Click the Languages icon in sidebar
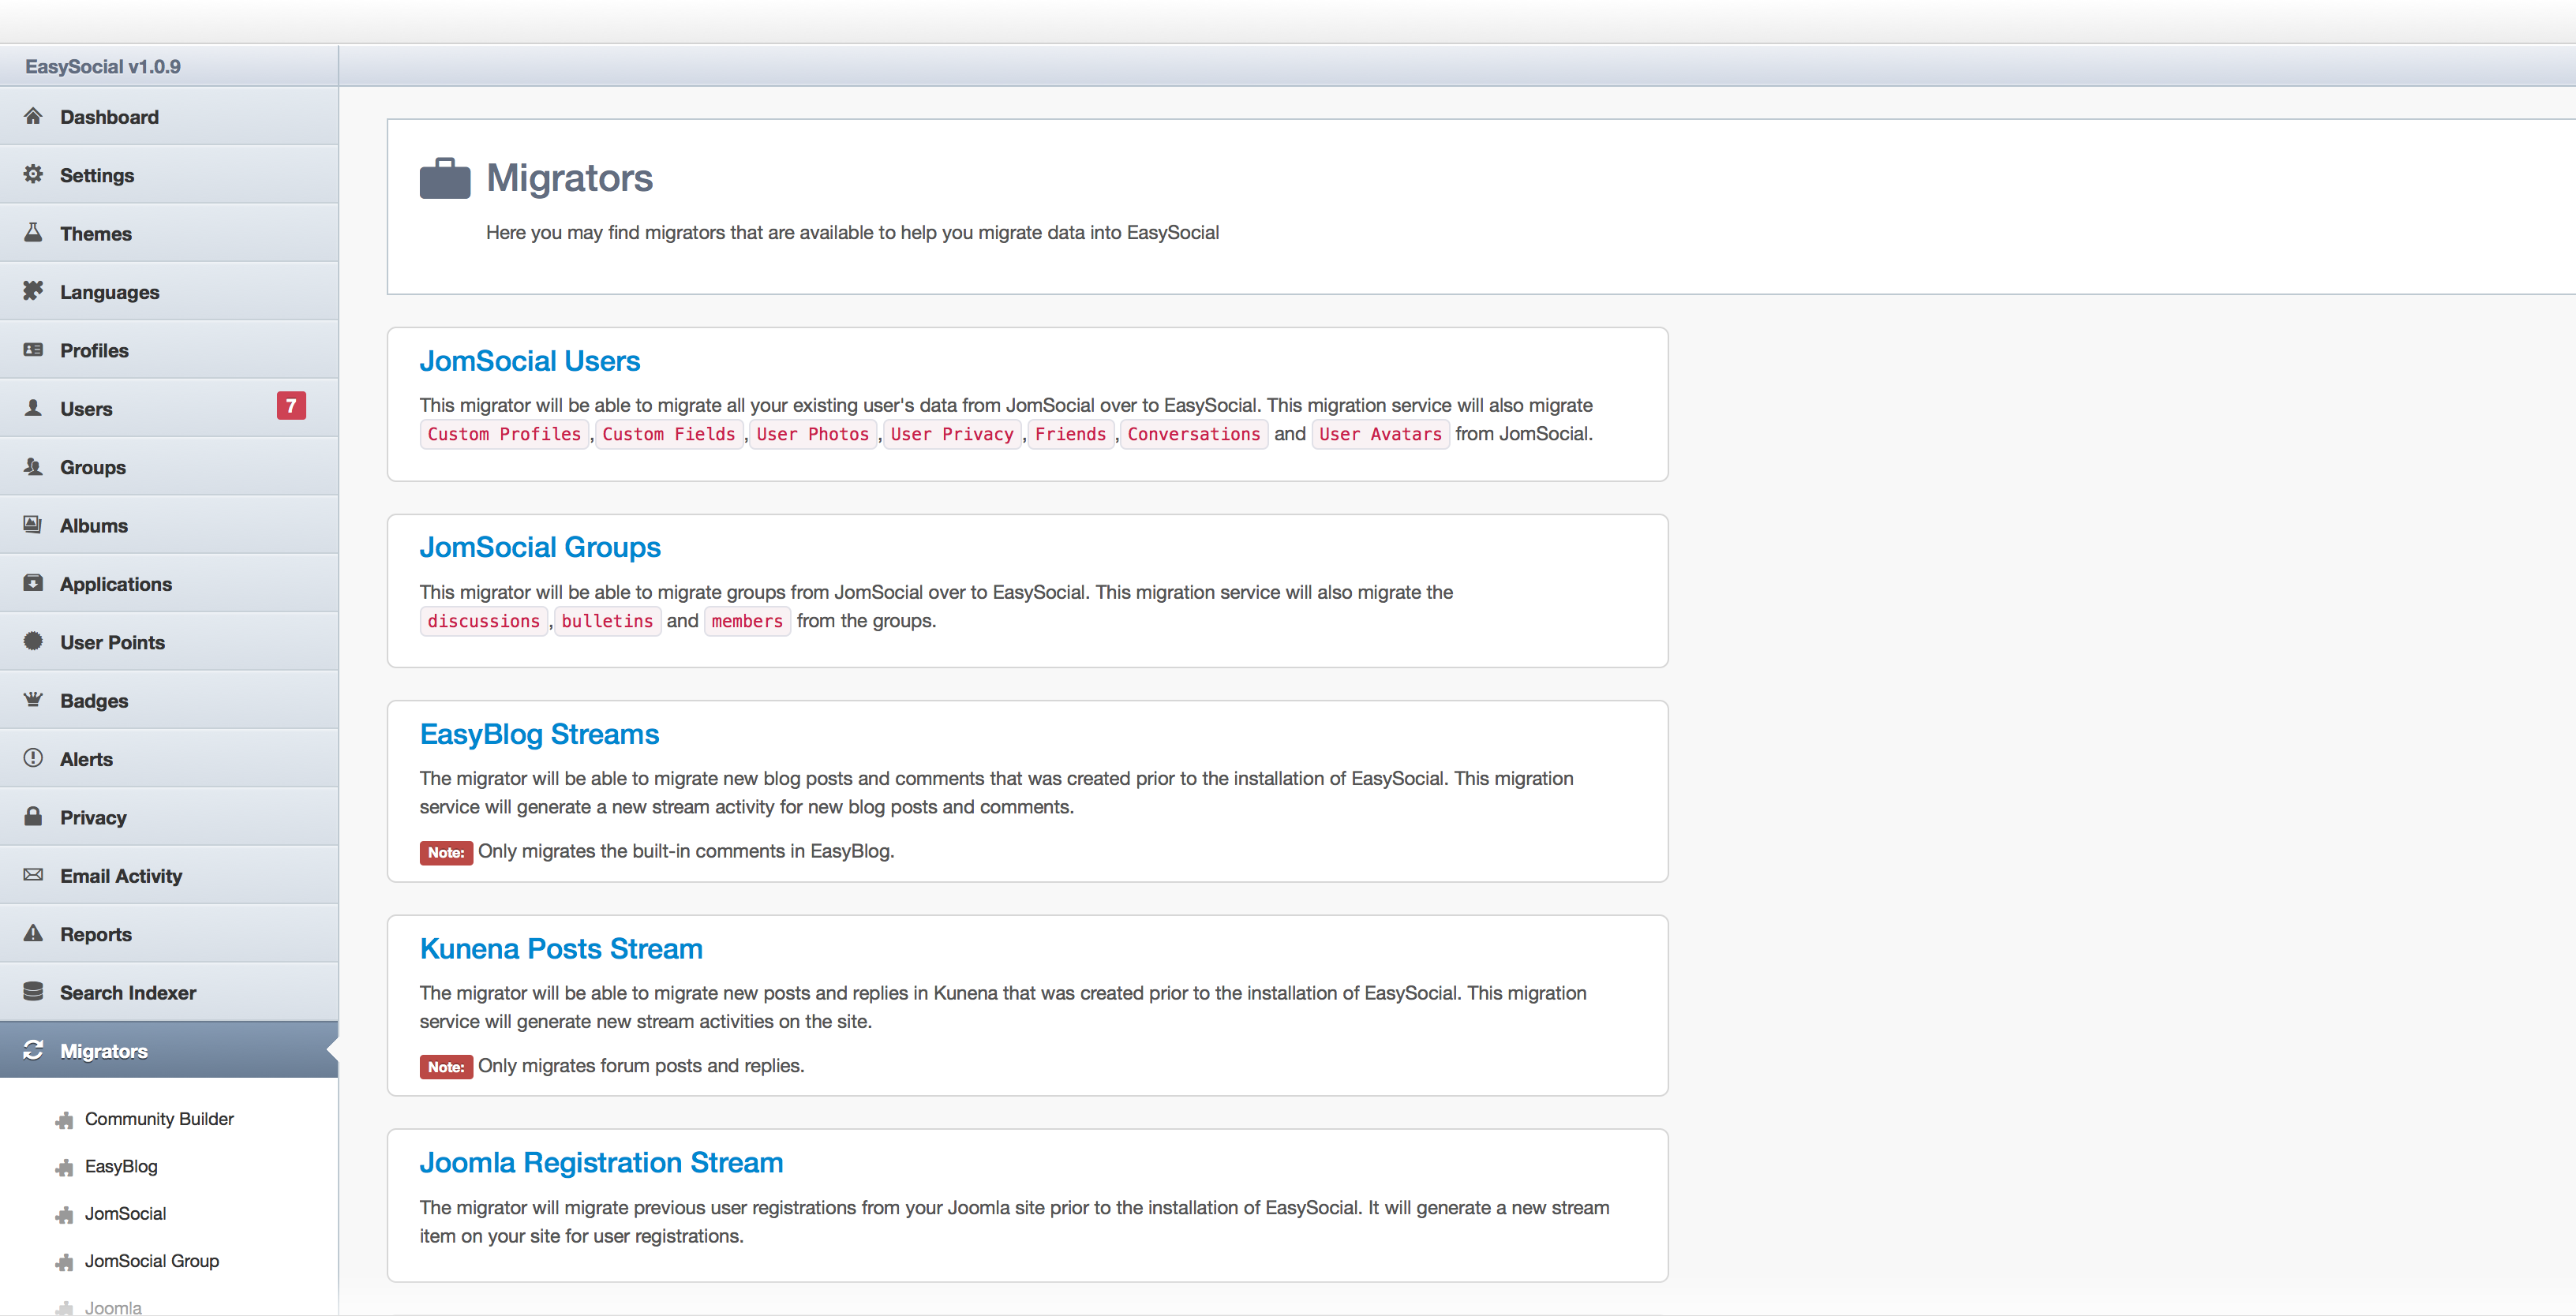The width and height of the screenshot is (2576, 1316). [33, 291]
